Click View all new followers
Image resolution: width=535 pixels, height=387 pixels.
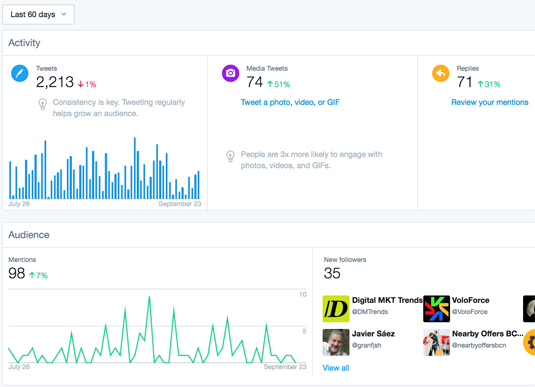(x=336, y=368)
